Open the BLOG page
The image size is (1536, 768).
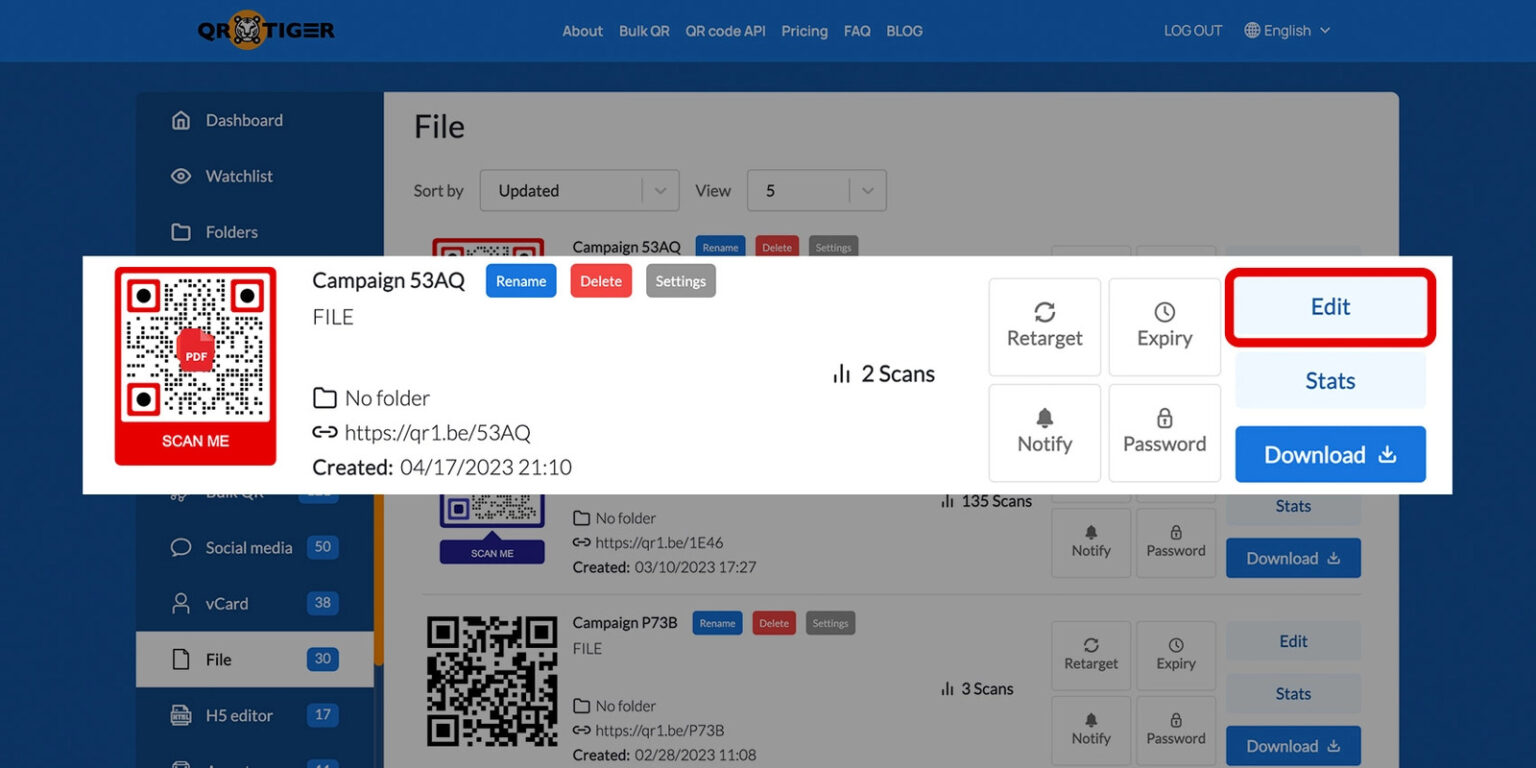click(904, 31)
